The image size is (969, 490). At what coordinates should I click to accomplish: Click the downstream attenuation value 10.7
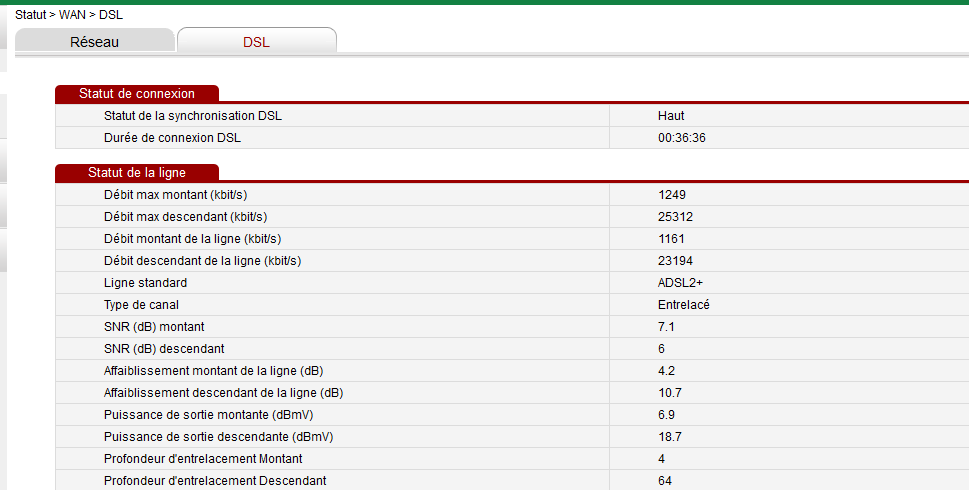pos(669,392)
